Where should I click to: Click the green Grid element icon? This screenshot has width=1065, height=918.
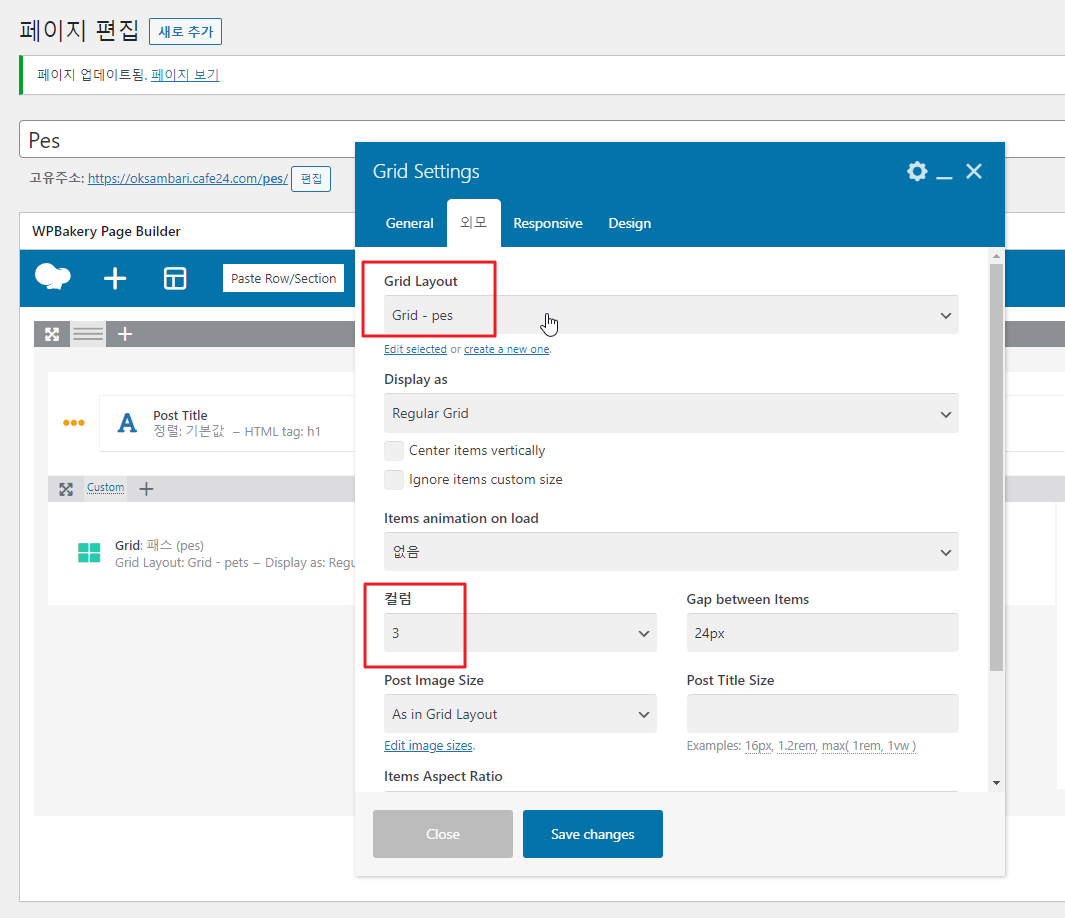click(89, 553)
